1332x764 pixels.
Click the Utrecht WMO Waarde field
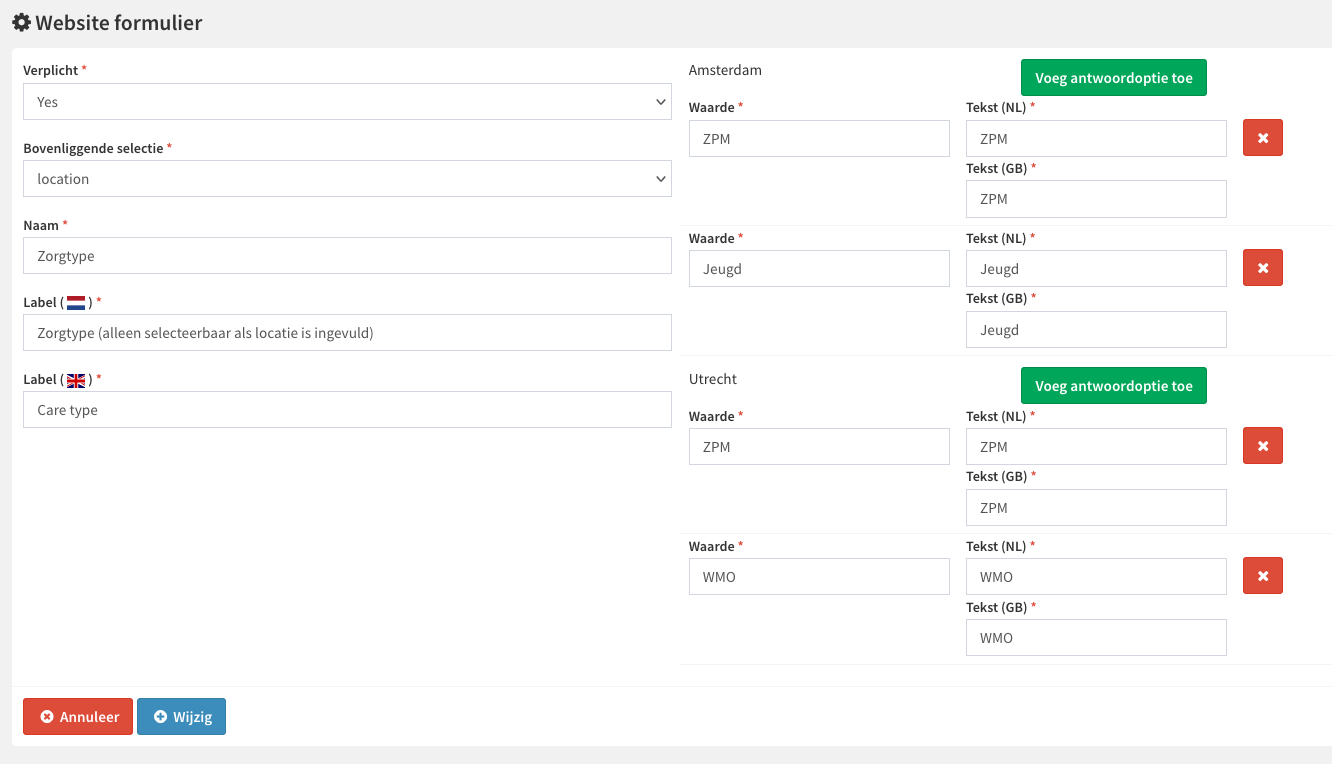click(819, 577)
